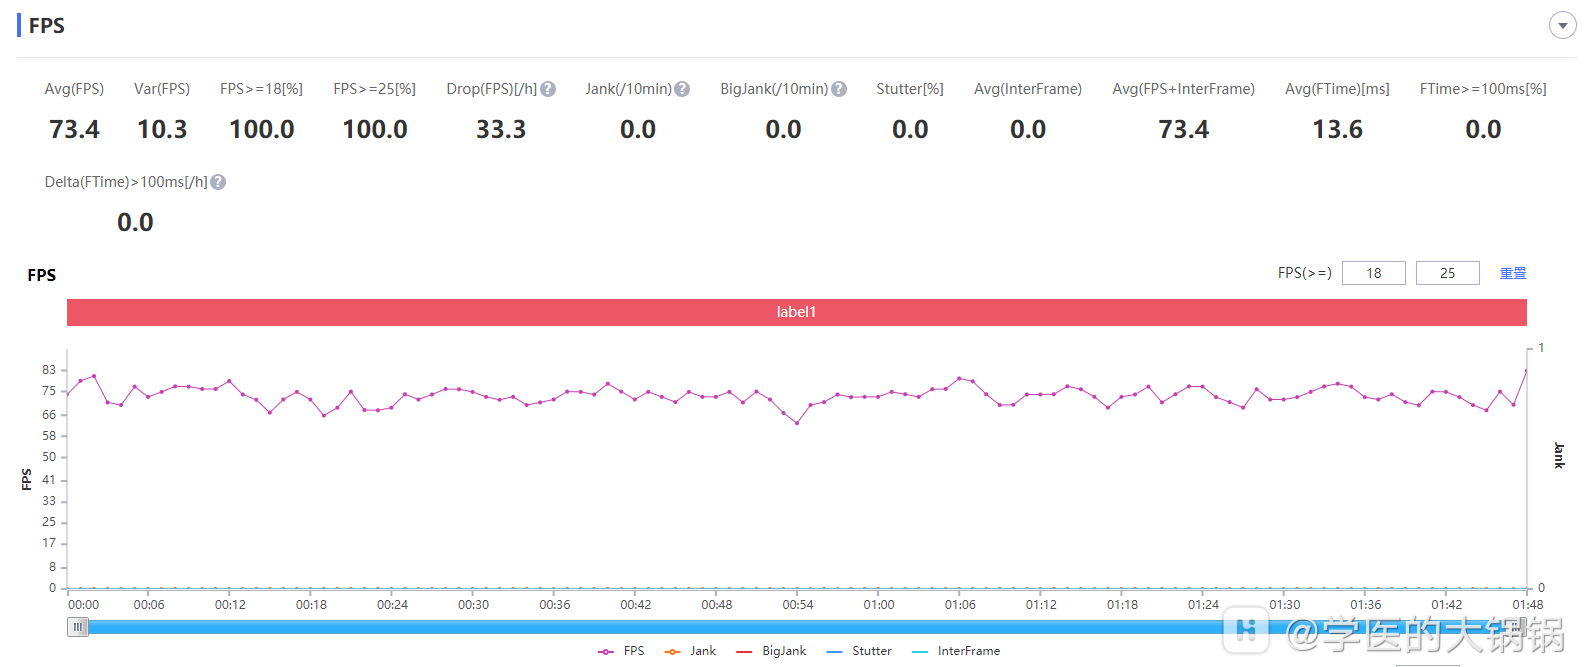Screen dimensions: 1585x667
Task: Click the Drop(FPS) value 33.3
Action: pyautogui.click(x=501, y=130)
